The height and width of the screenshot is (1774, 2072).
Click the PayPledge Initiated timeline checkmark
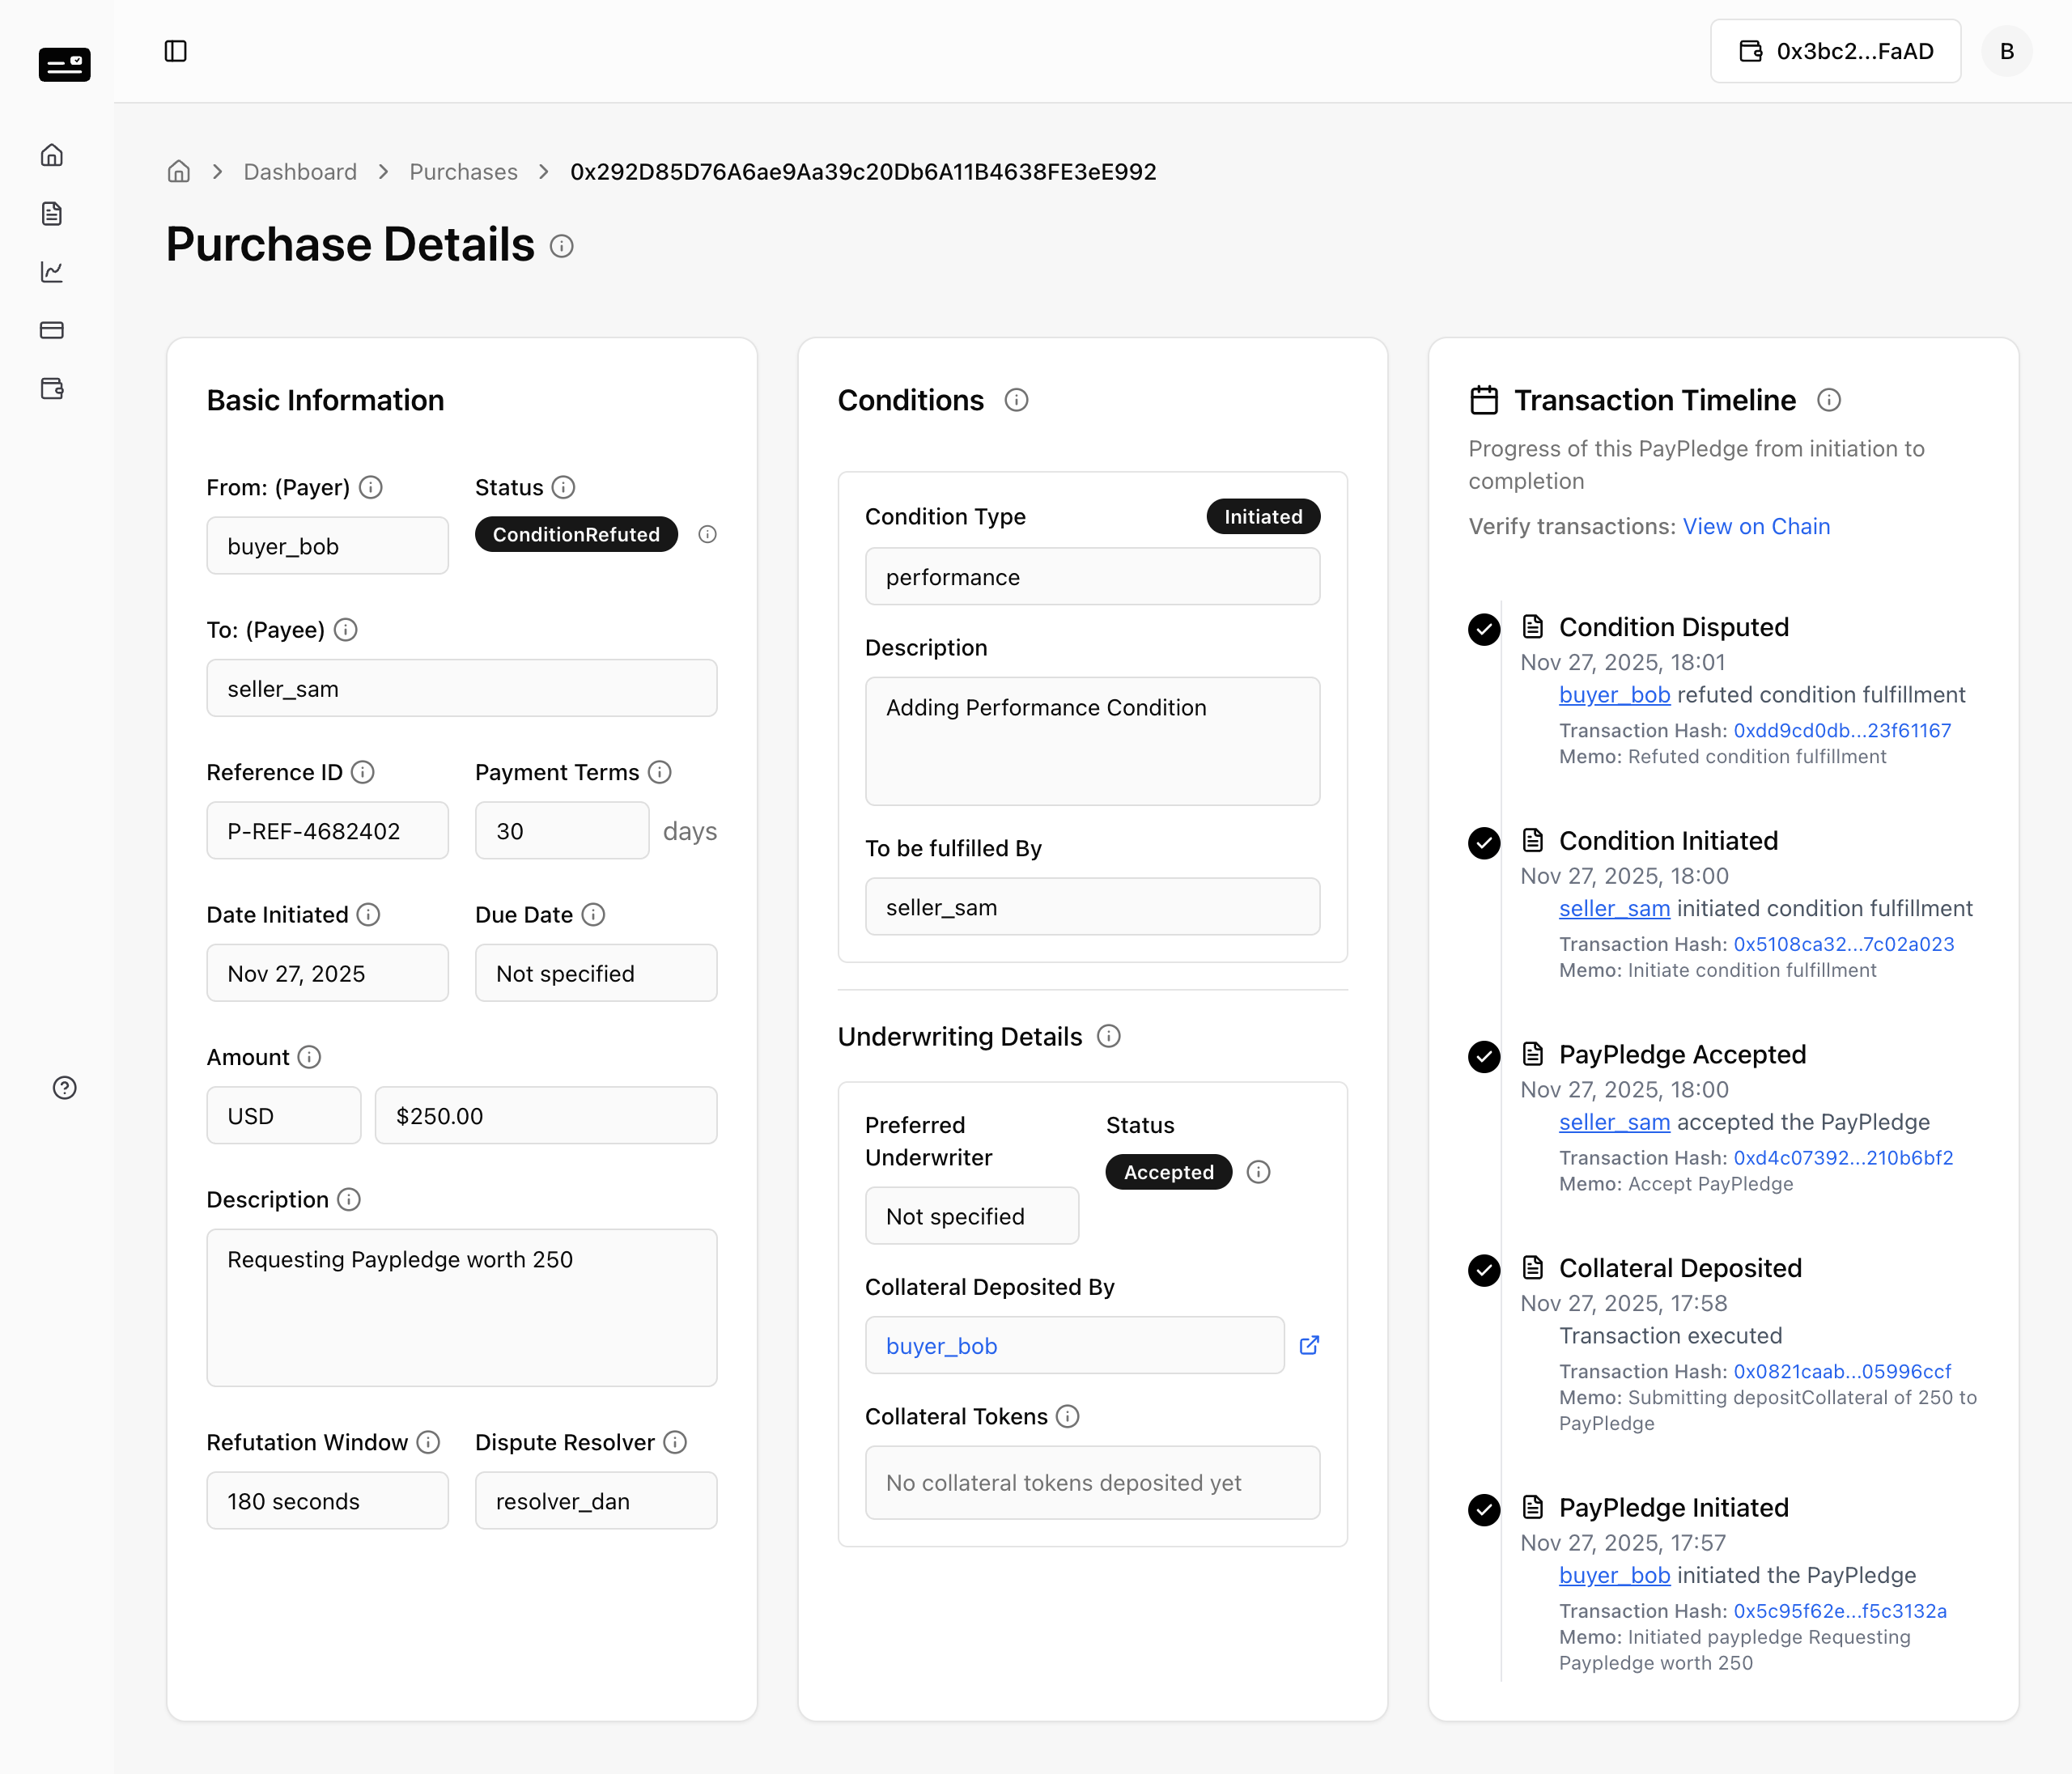click(1484, 1510)
